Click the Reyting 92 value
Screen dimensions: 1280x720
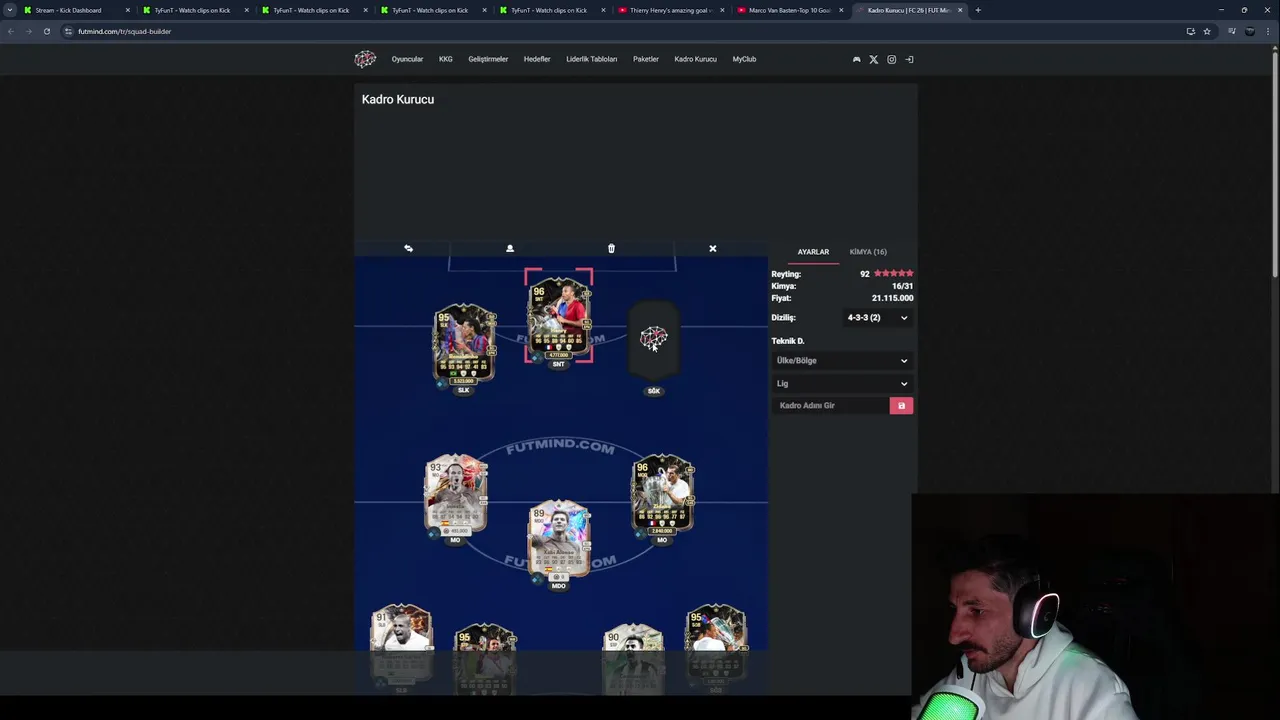coord(865,274)
